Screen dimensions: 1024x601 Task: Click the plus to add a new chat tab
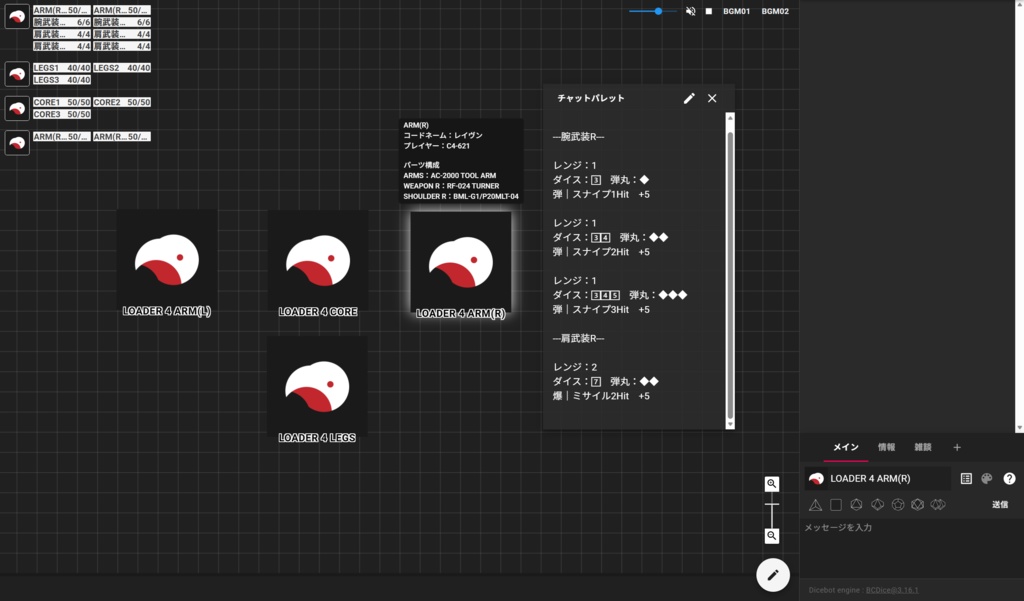tap(957, 447)
